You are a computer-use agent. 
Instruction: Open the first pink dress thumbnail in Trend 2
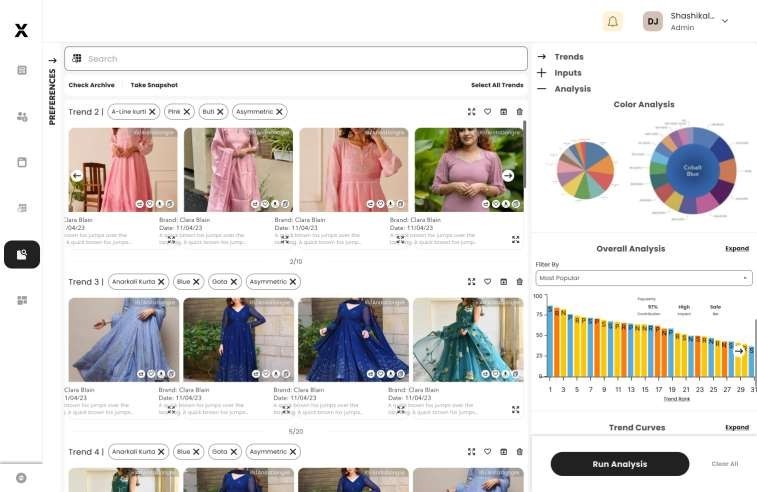pyautogui.click(x=123, y=169)
